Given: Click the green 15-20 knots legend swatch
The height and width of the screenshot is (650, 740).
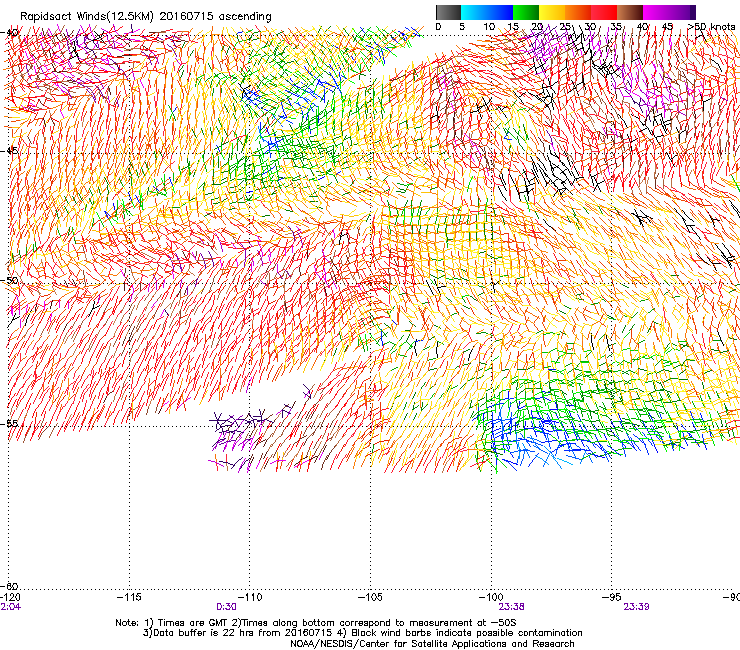Looking at the screenshot, I should (526, 12).
